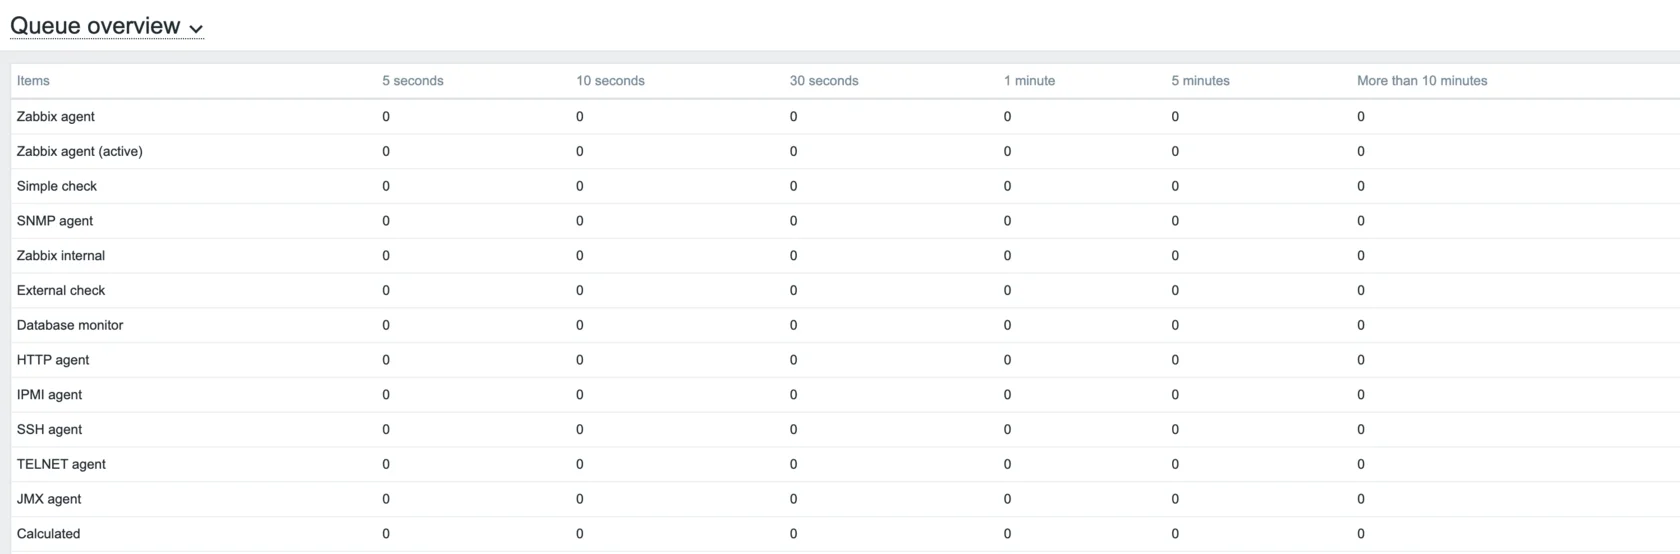
Task: Click the 10 seconds column header
Action: tap(610, 81)
